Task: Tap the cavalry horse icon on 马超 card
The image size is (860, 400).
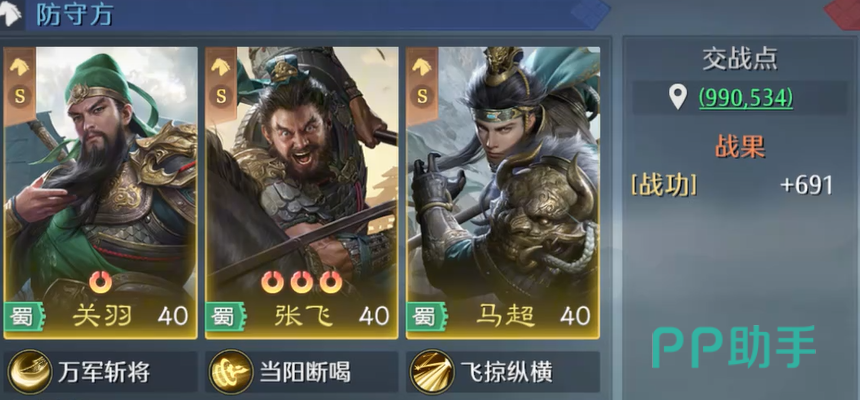Action: tap(422, 66)
